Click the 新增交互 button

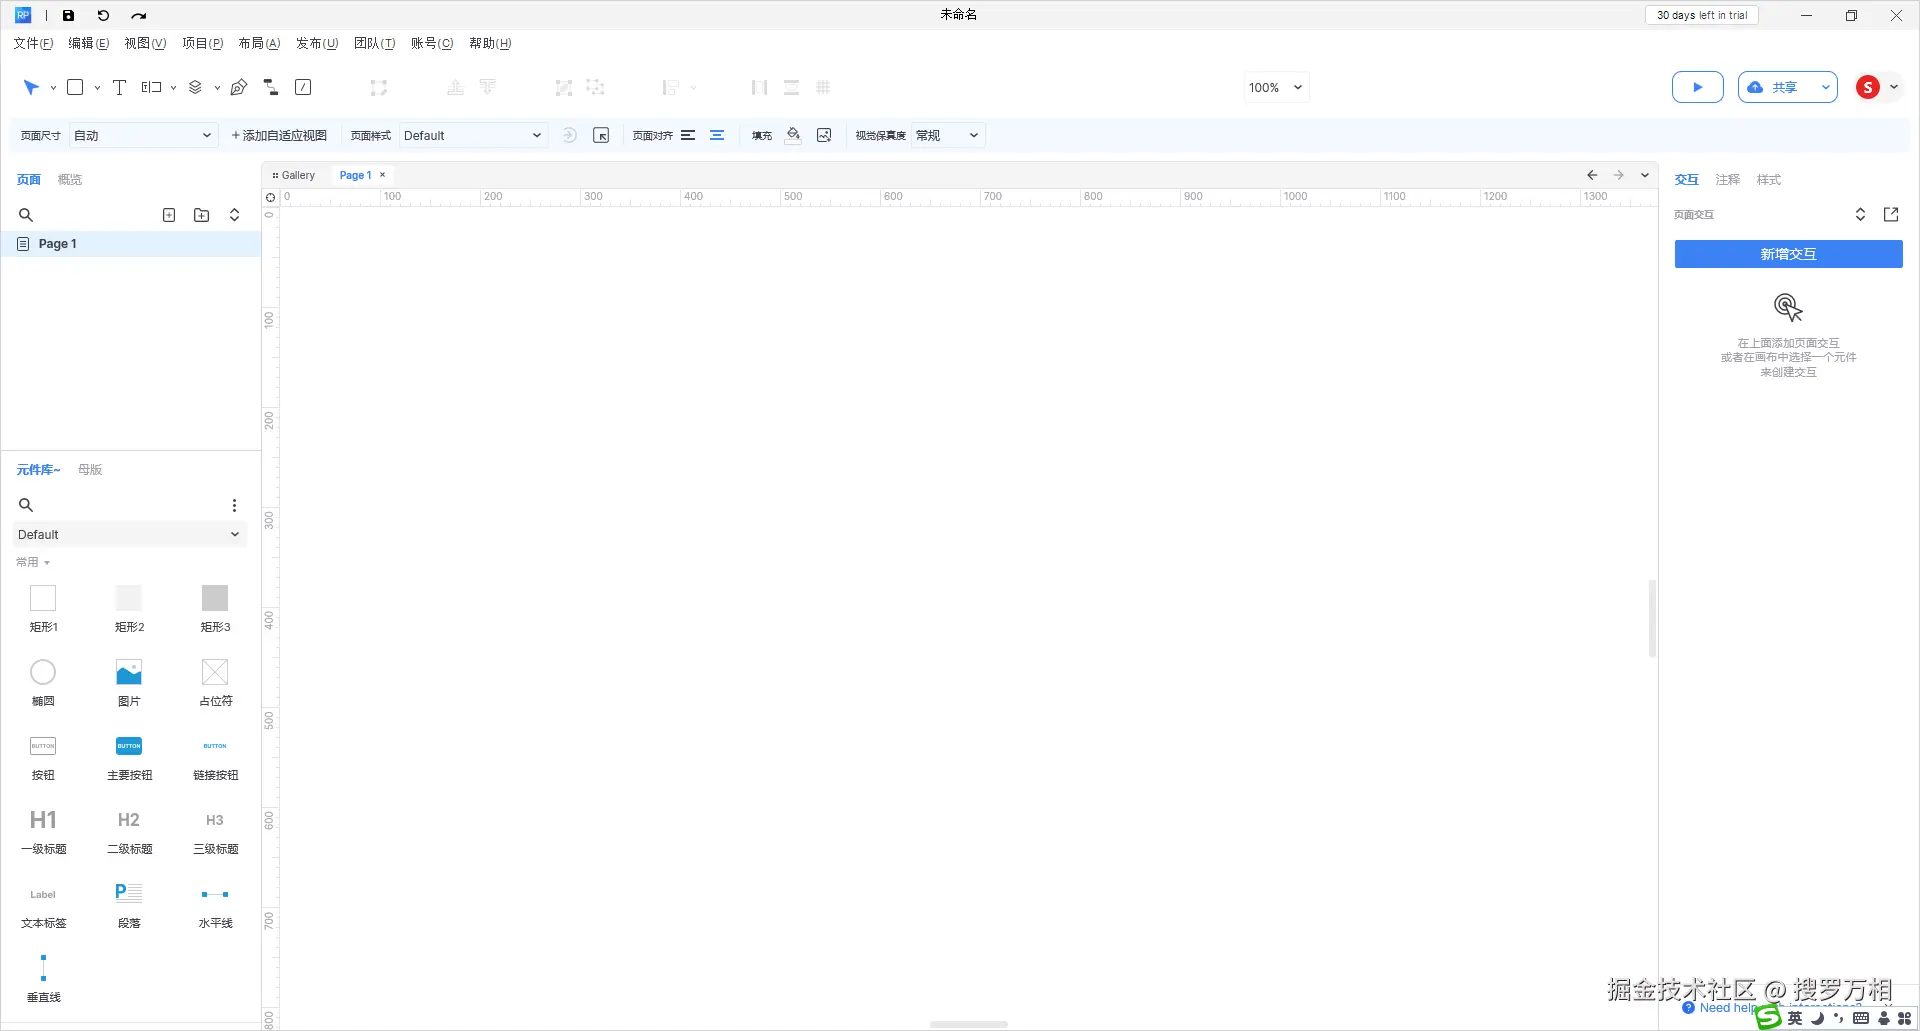point(1788,254)
